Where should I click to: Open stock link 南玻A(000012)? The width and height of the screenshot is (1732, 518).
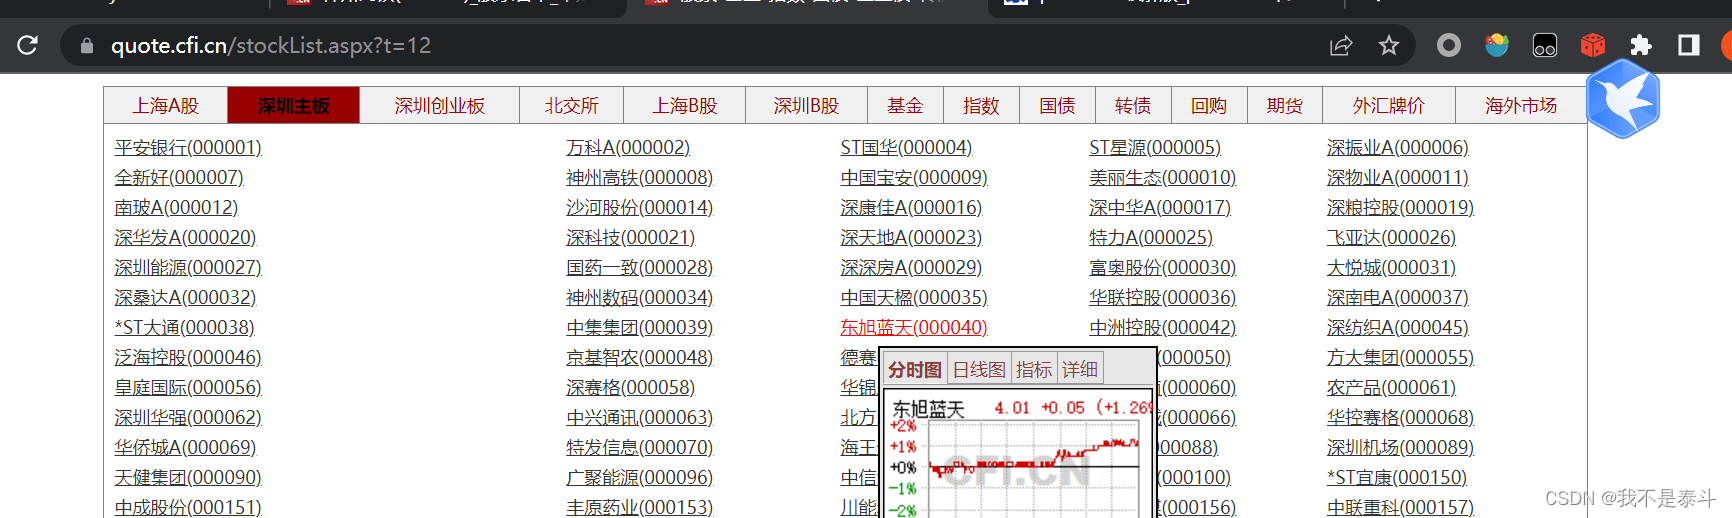point(176,208)
